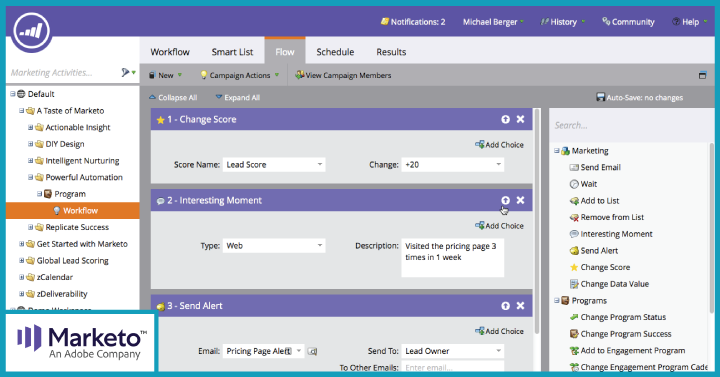Open the Campaign Actions menu
Screen dimensions: 720x377
click(x=240, y=75)
